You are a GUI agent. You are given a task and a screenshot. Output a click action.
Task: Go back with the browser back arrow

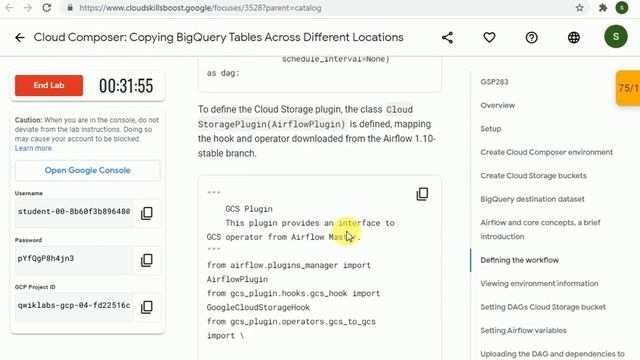9,8
